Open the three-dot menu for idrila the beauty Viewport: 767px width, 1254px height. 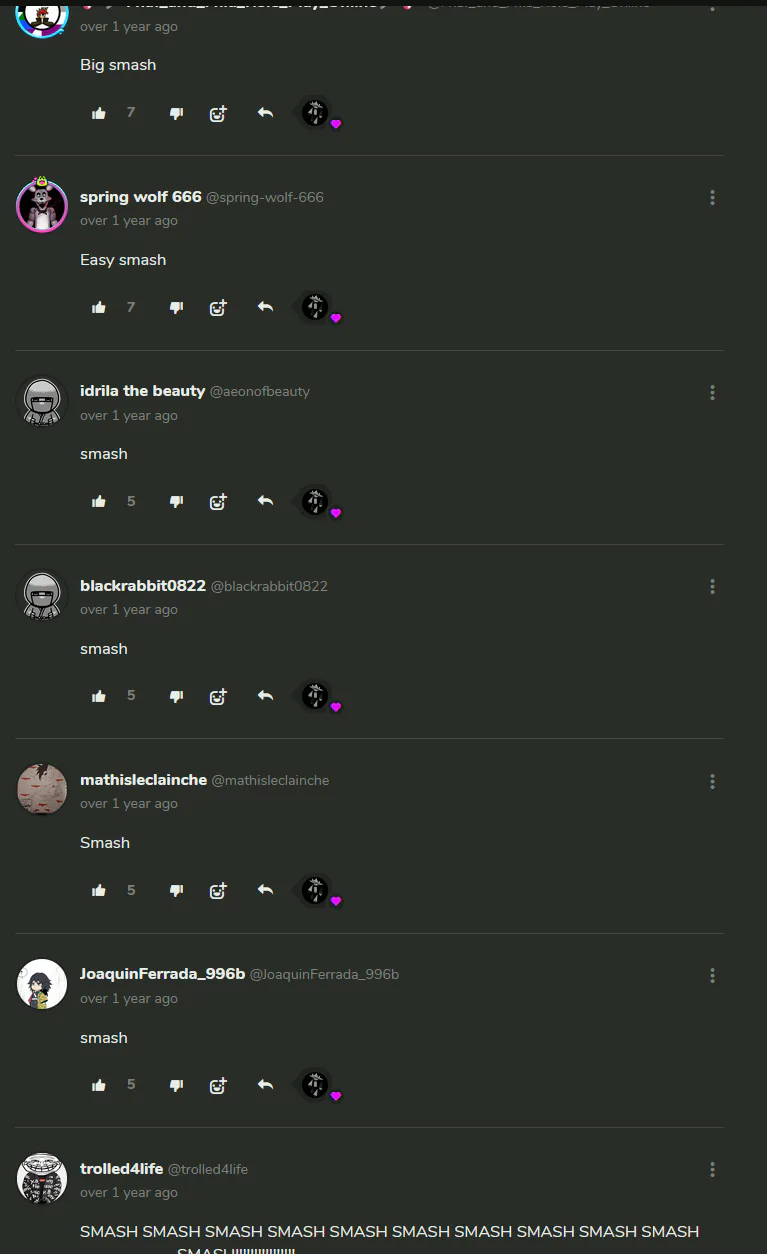(712, 392)
